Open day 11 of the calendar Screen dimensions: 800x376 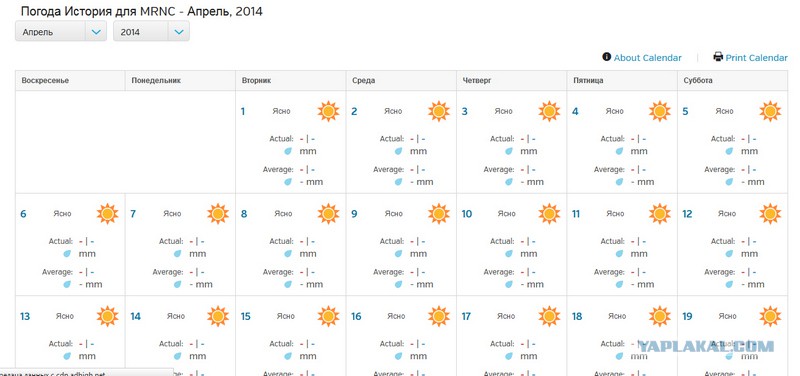click(x=576, y=214)
